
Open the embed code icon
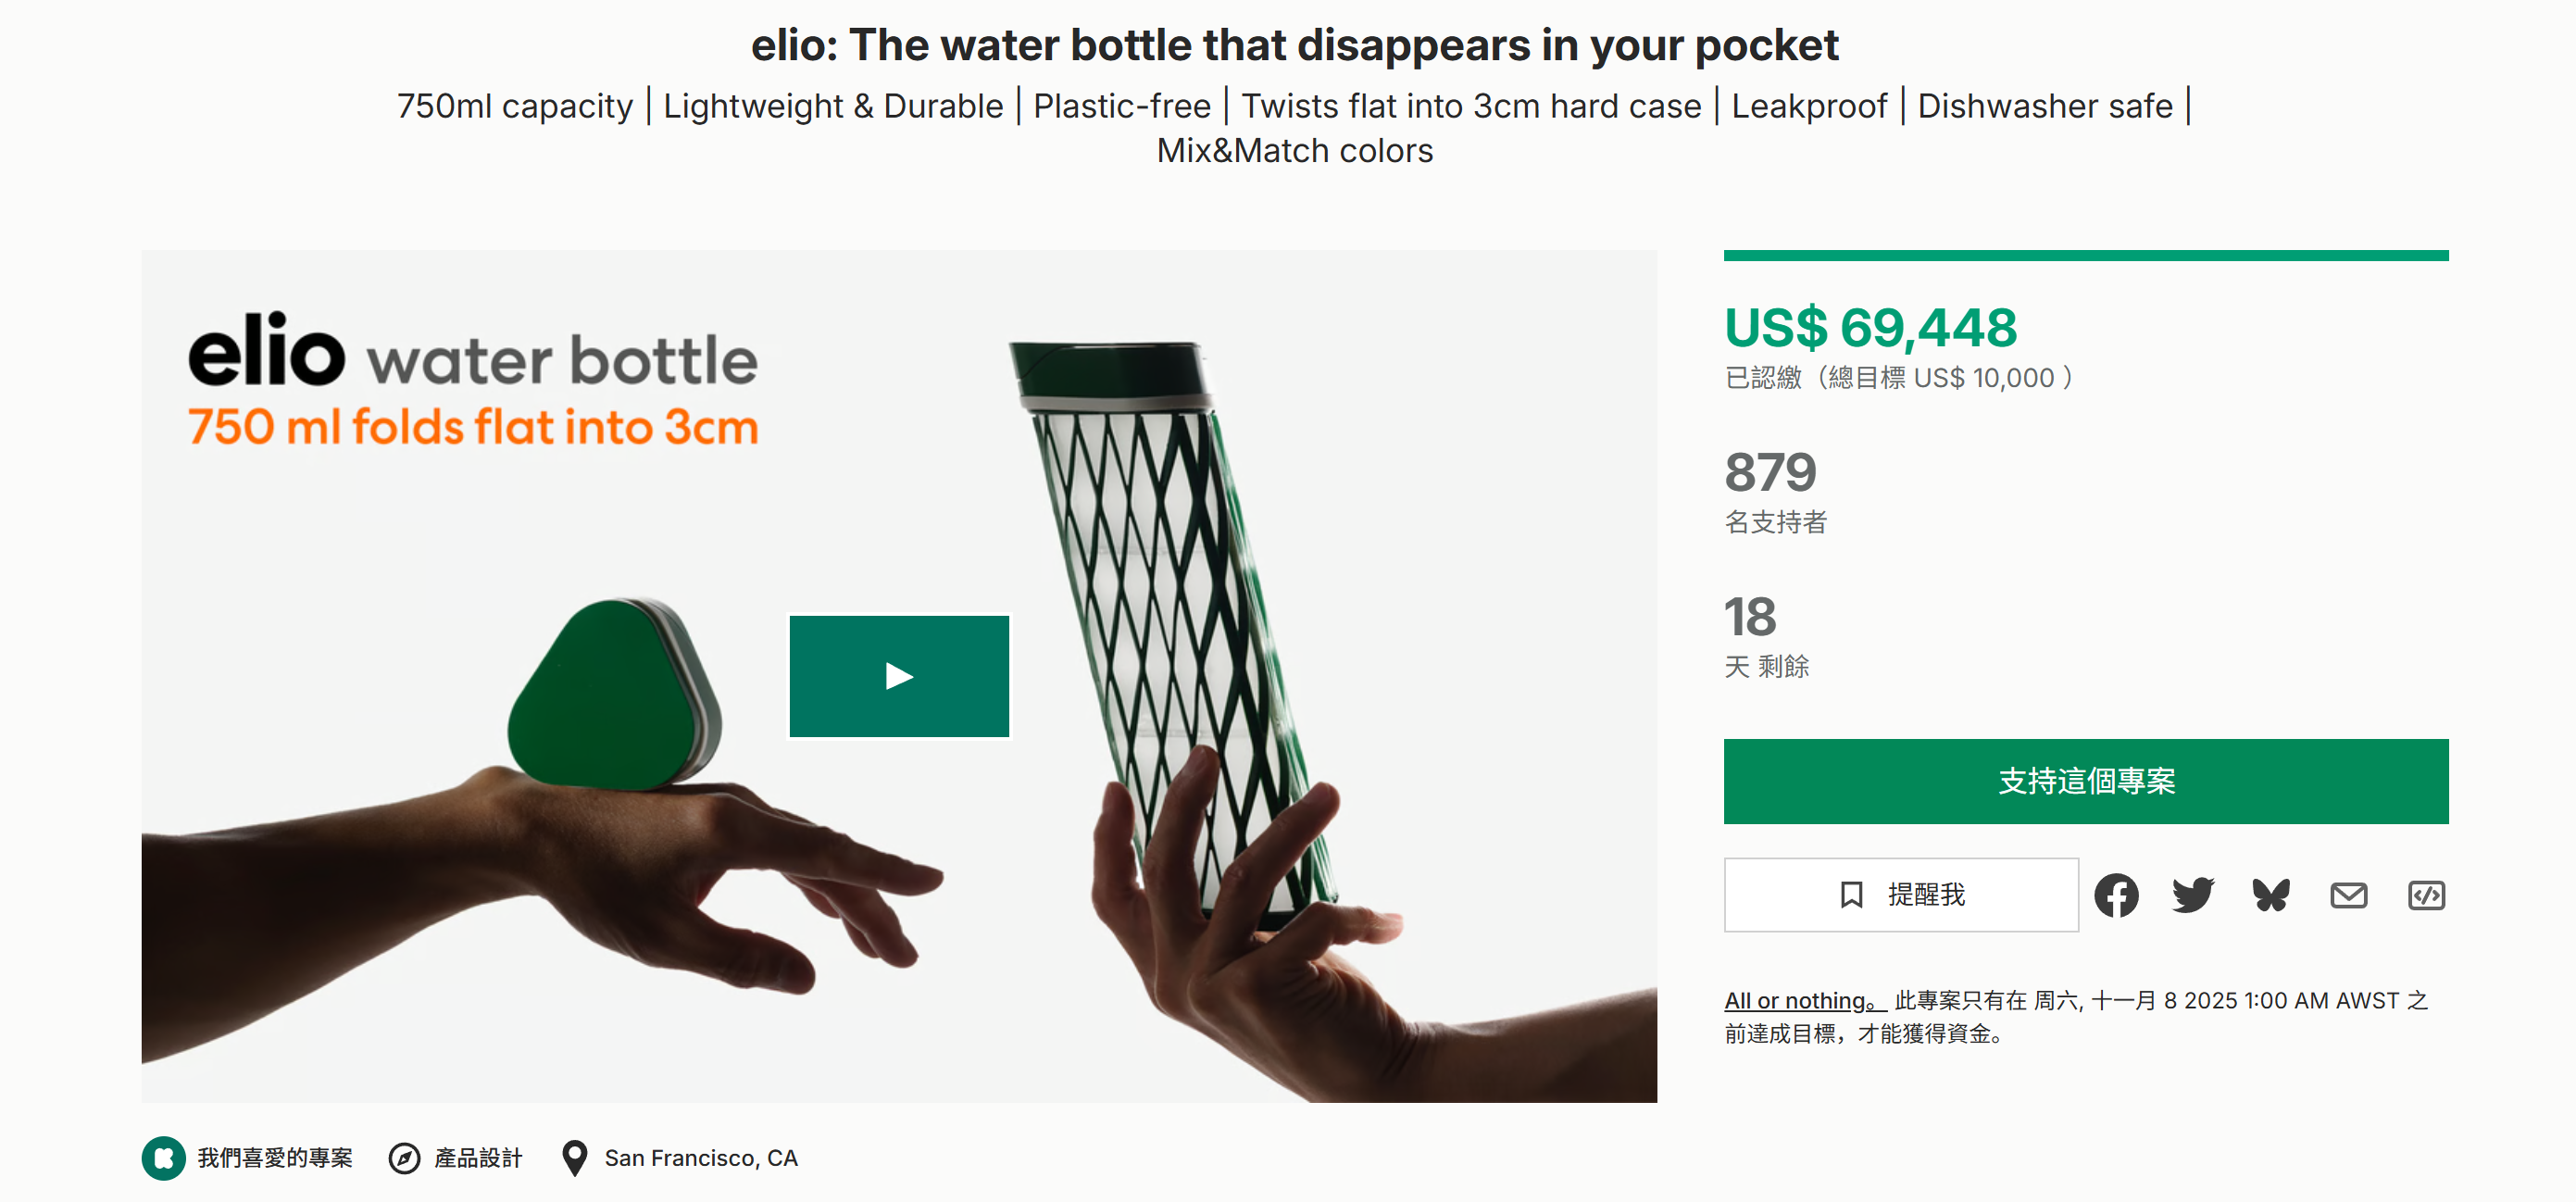2426,895
